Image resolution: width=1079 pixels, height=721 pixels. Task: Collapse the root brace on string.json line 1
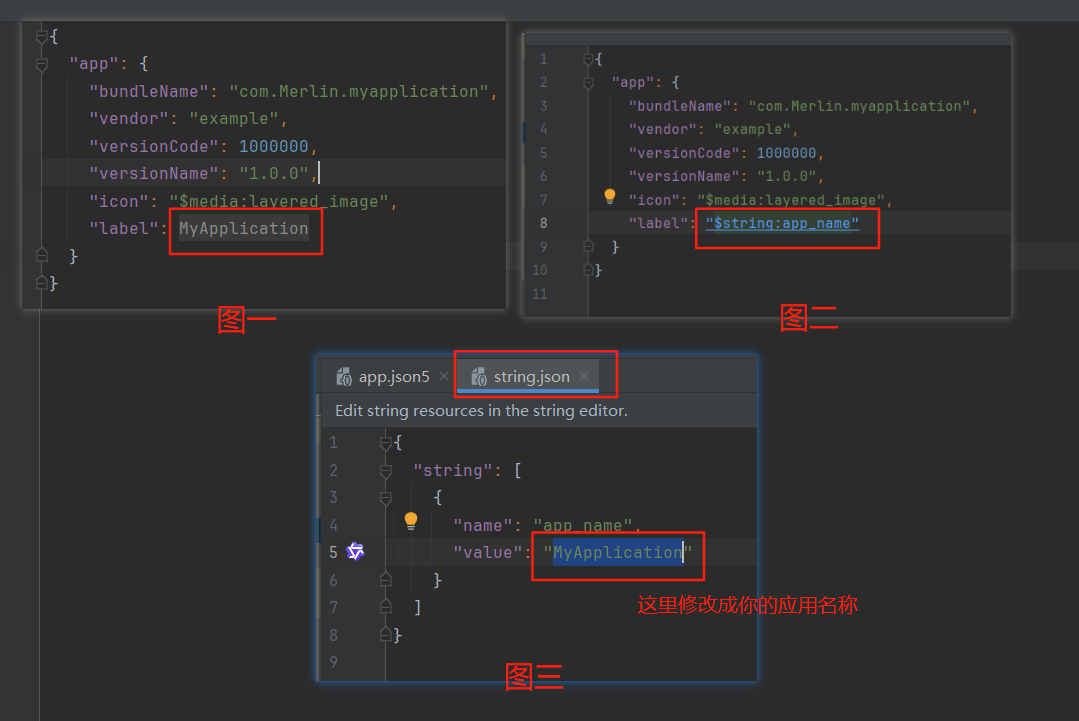tap(385, 443)
